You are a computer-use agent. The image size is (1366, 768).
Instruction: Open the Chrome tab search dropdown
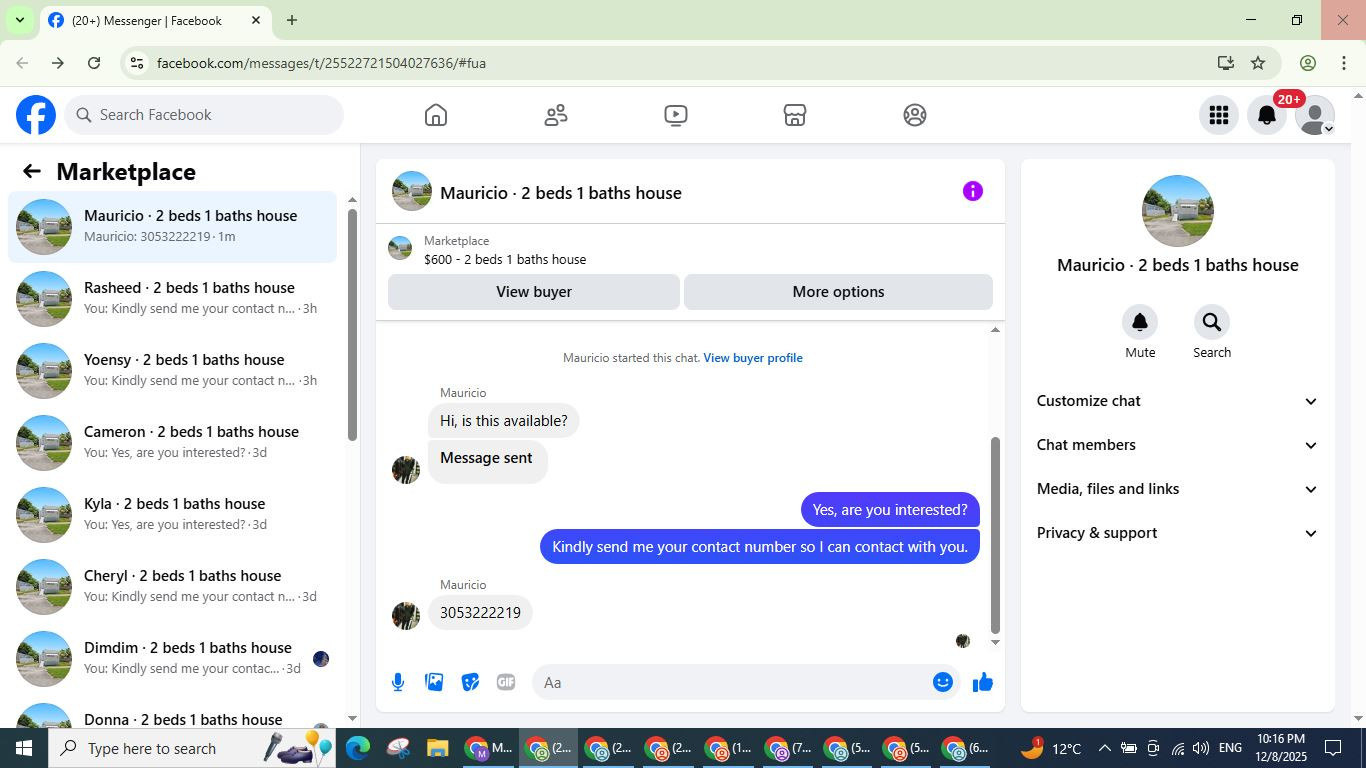click(x=19, y=20)
